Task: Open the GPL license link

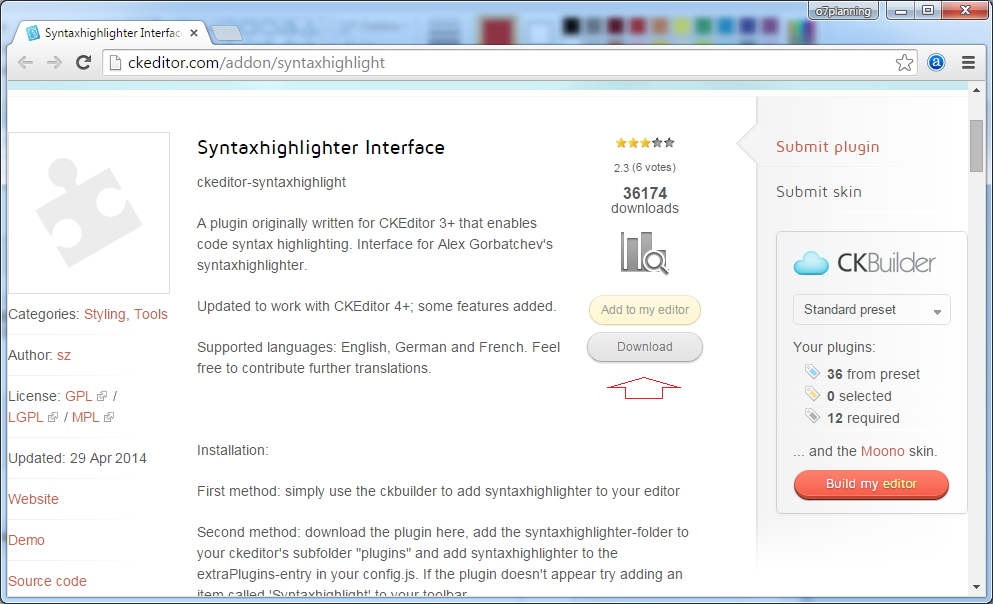Action: click(79, 396)
